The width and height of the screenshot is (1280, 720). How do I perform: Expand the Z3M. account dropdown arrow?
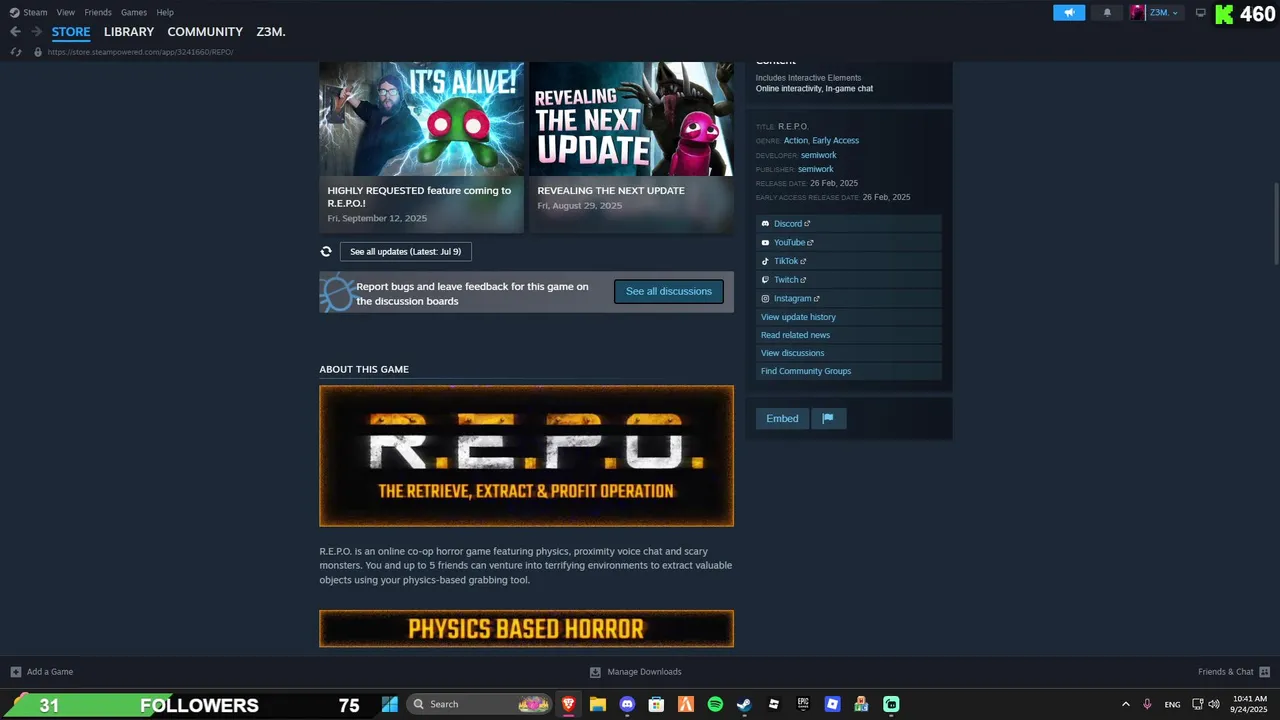pos(1175,13)
